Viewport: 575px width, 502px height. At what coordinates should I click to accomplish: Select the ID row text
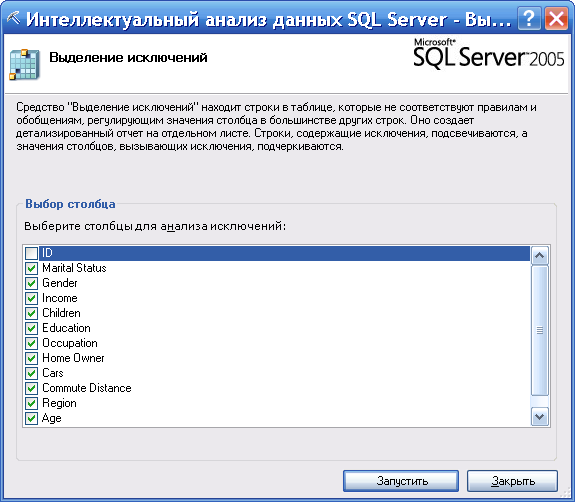click(x=47, y=253)
